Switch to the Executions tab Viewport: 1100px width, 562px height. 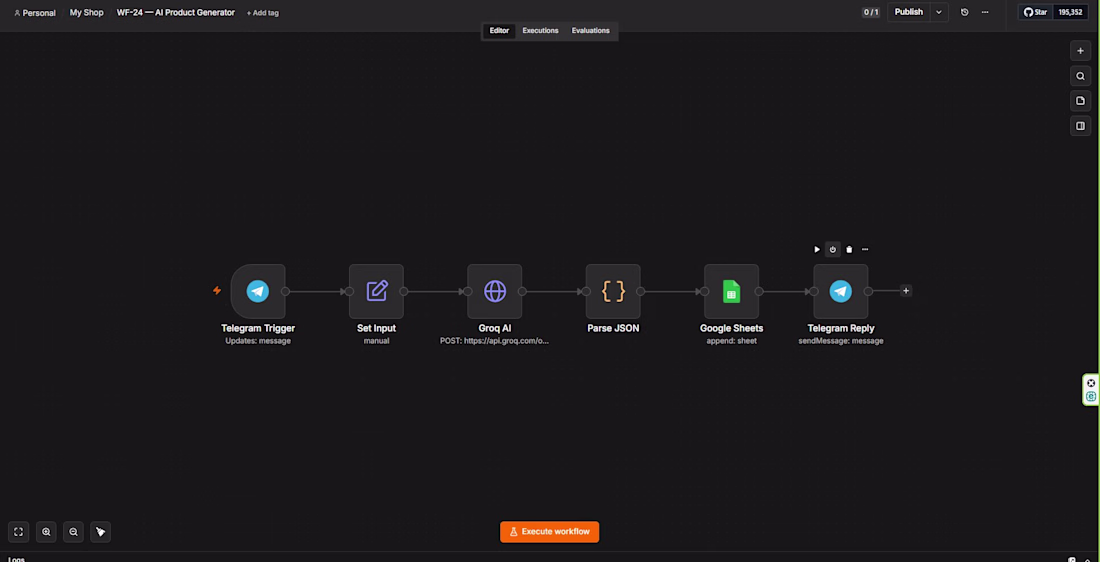(x=540, y=31)
